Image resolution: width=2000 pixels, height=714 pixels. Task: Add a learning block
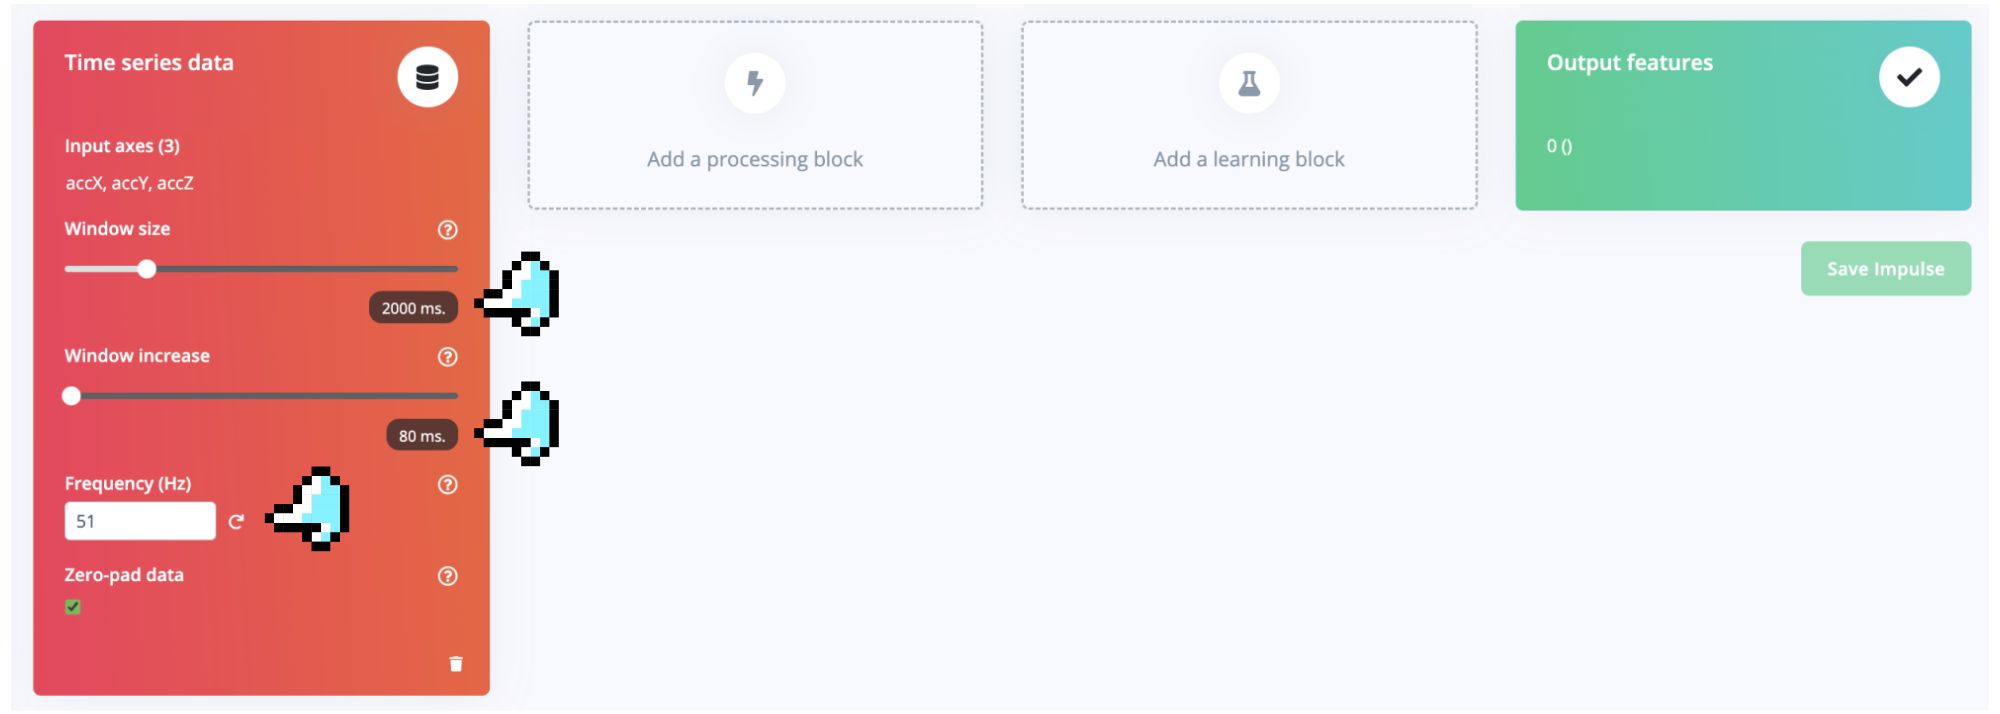[1249, 115]
